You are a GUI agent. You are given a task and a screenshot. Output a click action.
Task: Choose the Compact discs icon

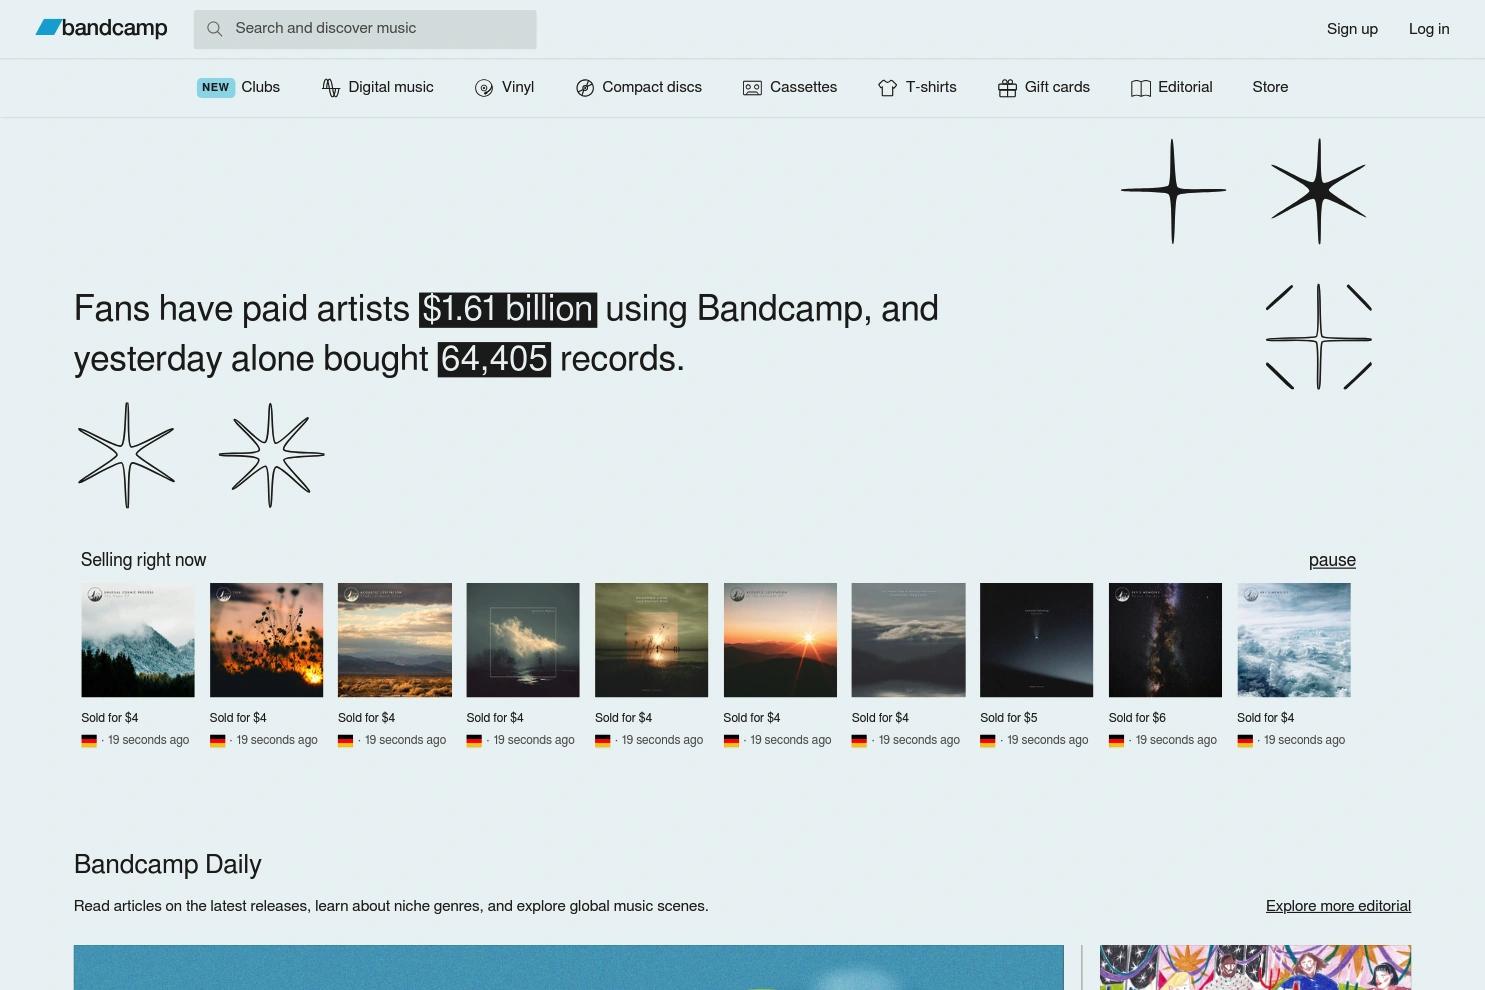coord(585,88)
